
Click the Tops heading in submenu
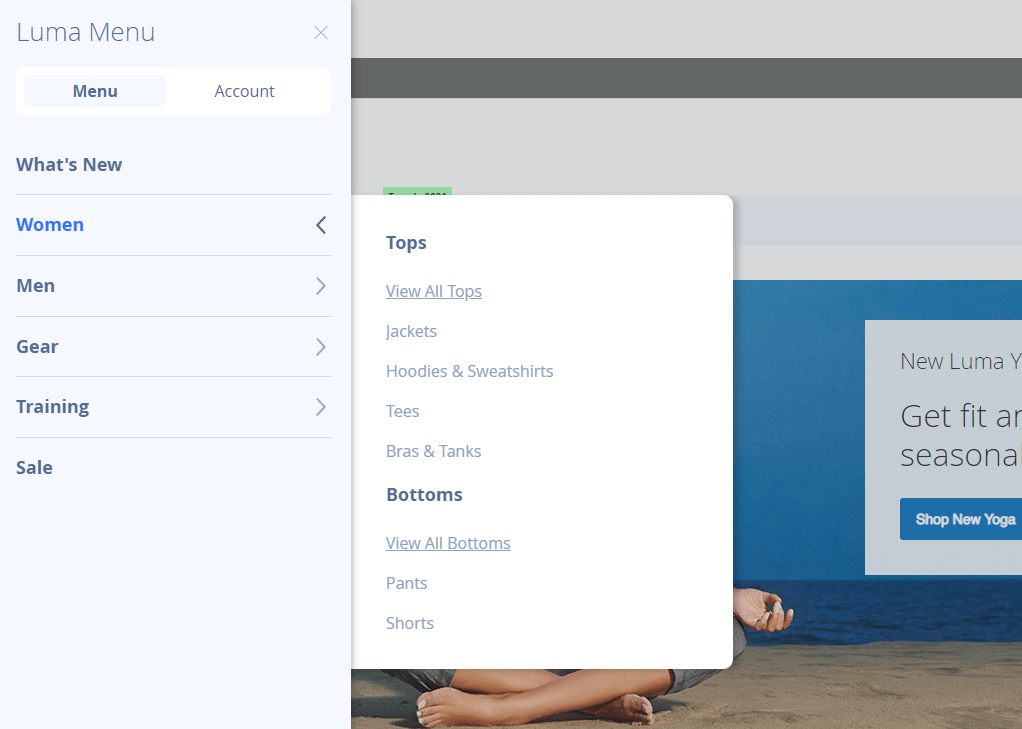click(406, 243)
